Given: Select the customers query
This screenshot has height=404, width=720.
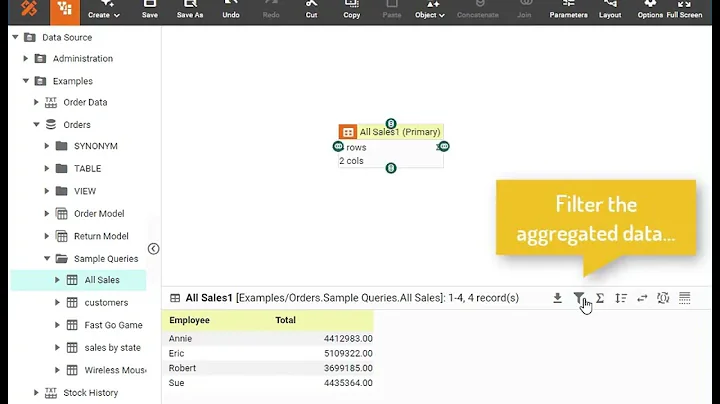Looking at the screenshot, I should click(x=106, y=303).
